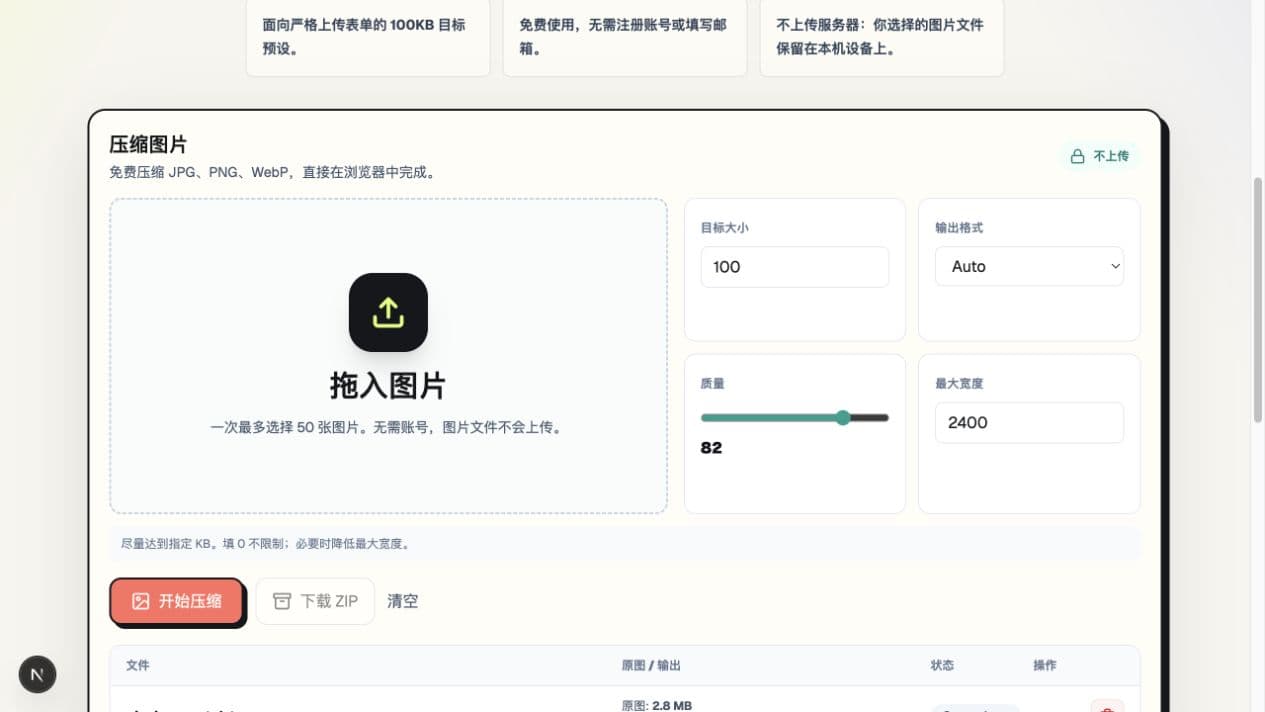Click the 最大宽度 label
The width and height of the screenshot is (1265, 712).
point(959,383)
